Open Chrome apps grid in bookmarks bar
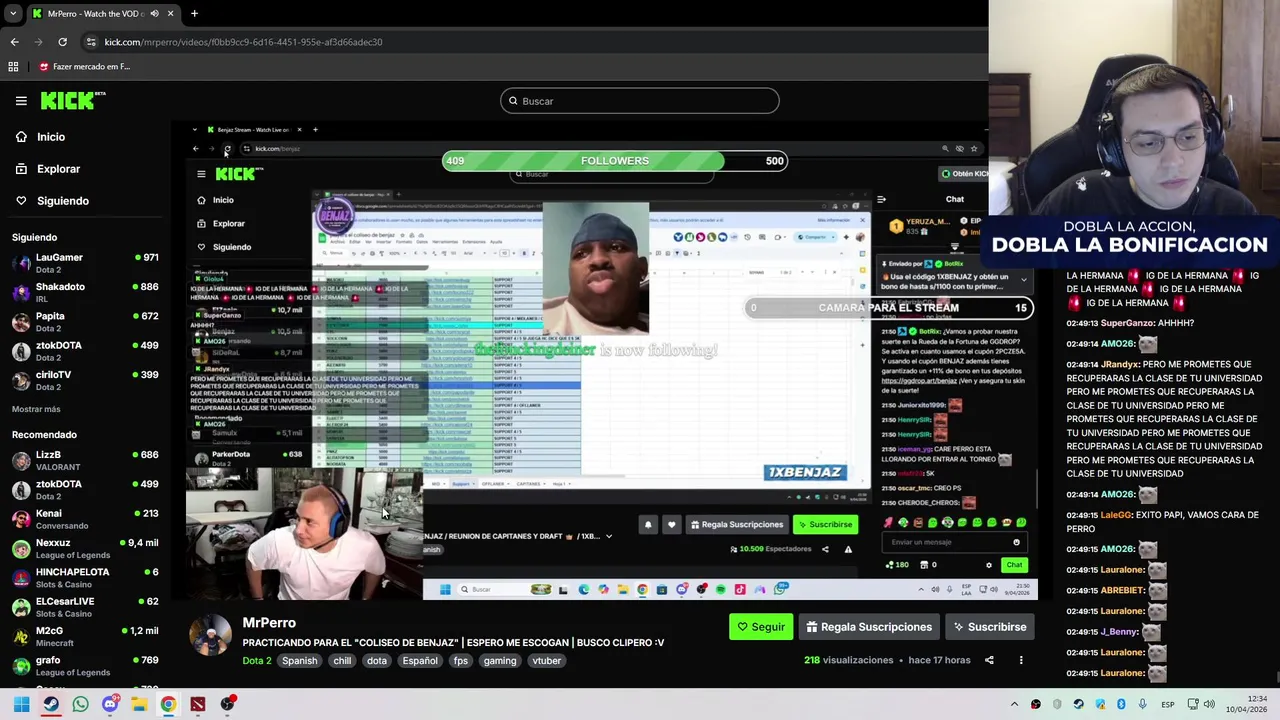1280x720 pixels. click(x=13, y=67)
